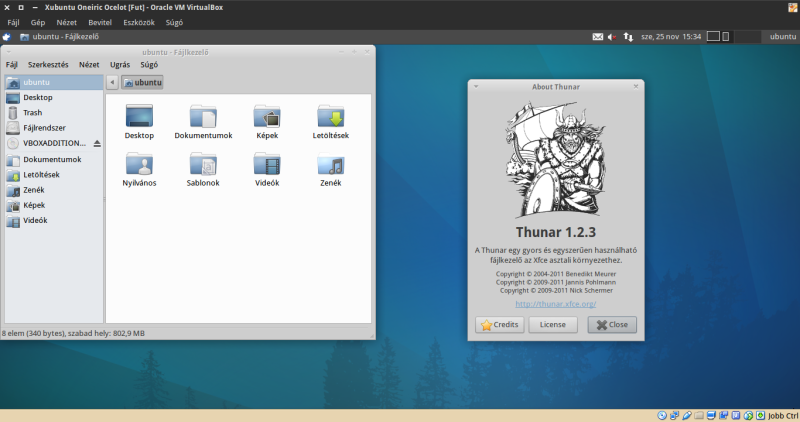The image size is (800, 422).
Task: Open VirtualBox Gép menu
Action: click(x=38, y=22)
